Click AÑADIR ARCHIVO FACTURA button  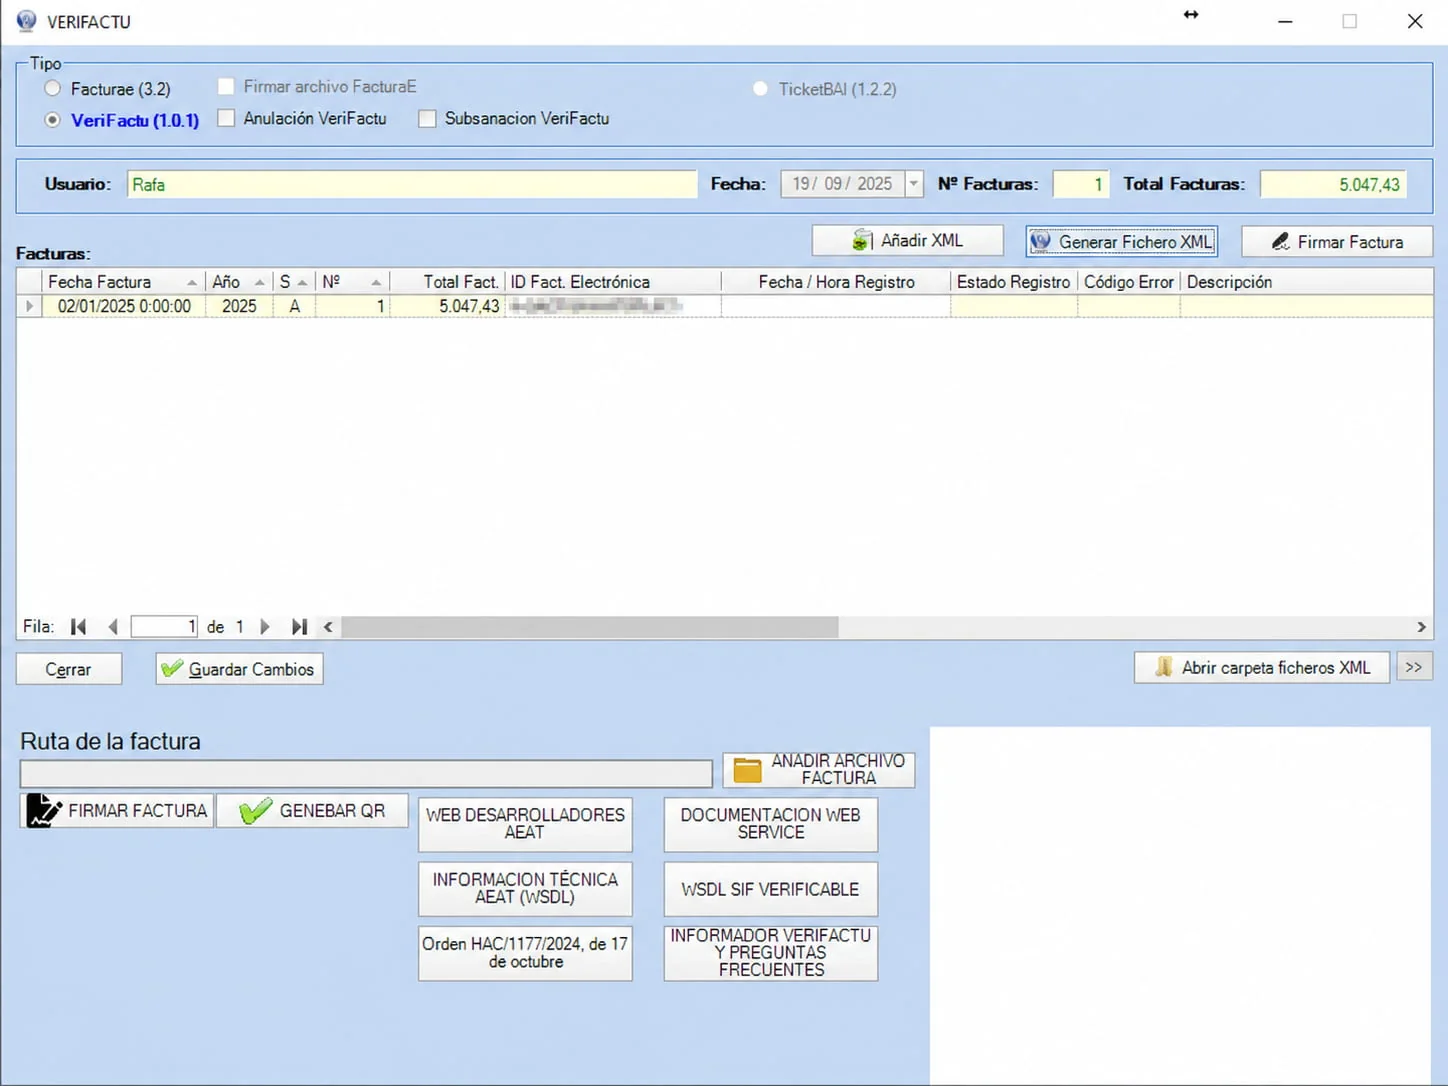point(819,769)
